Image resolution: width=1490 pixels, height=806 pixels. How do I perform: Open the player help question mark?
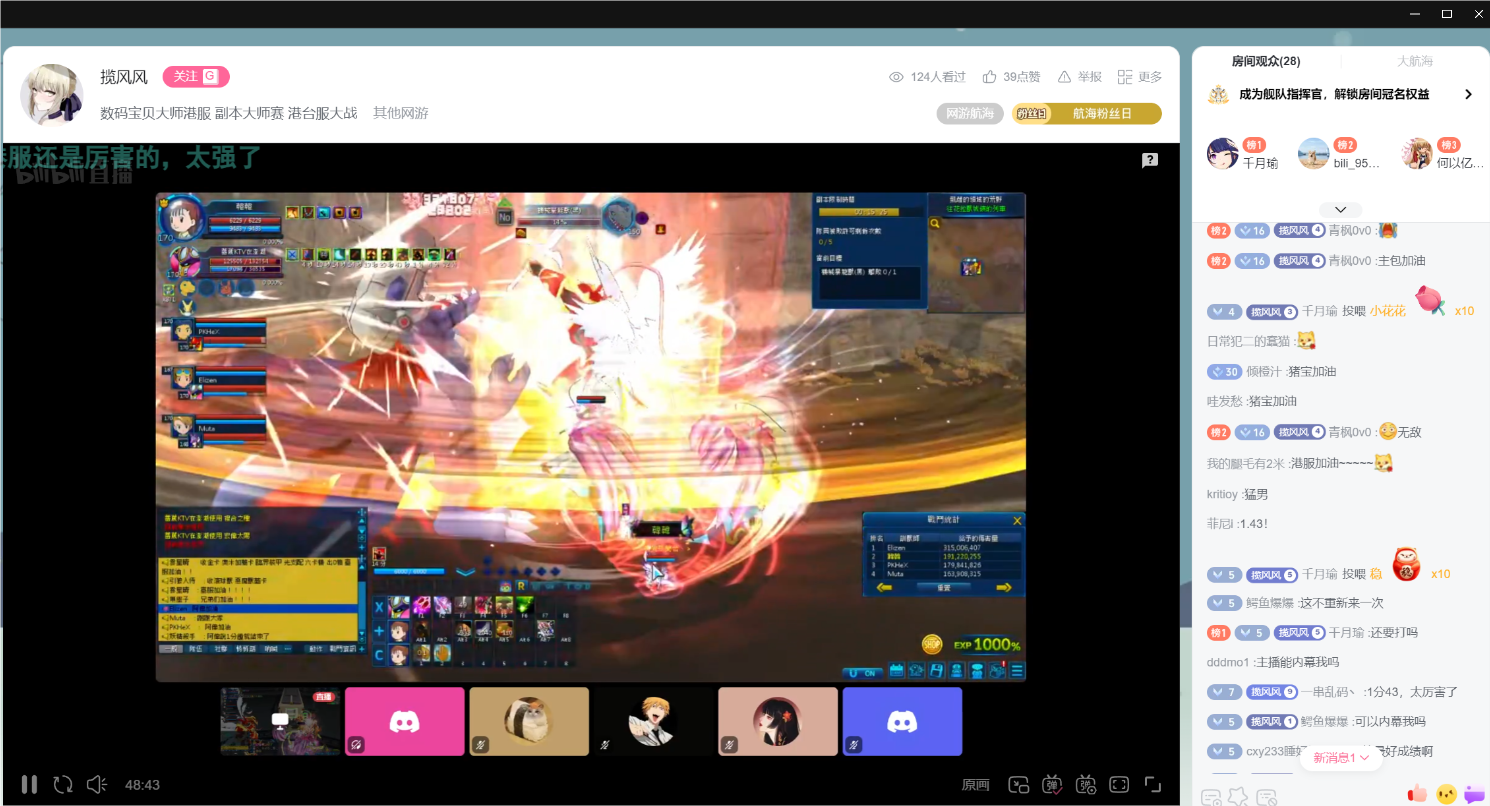(1150, 160)
